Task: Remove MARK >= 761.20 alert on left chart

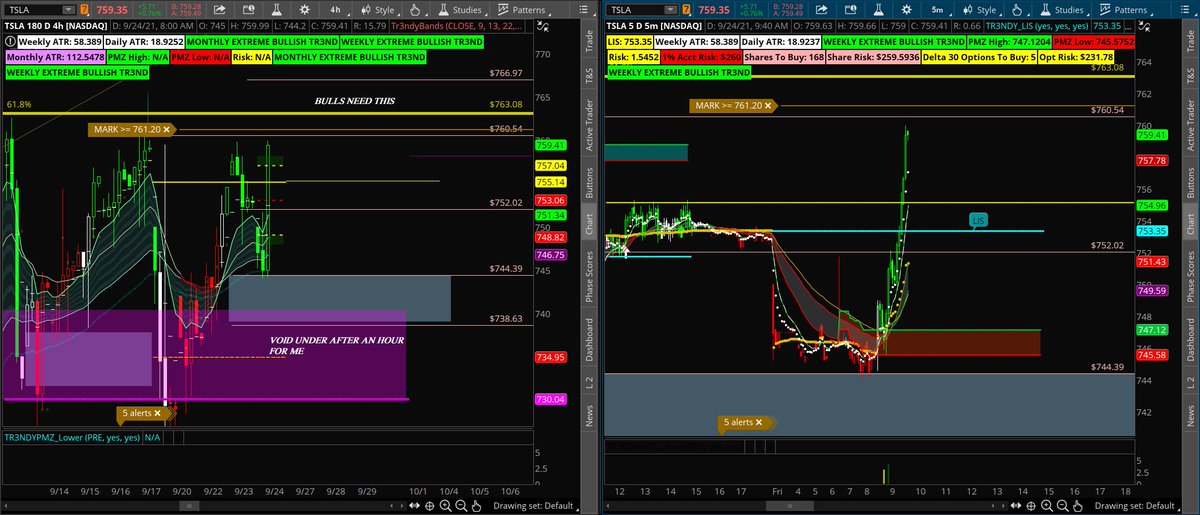Action: pos(167,129)
